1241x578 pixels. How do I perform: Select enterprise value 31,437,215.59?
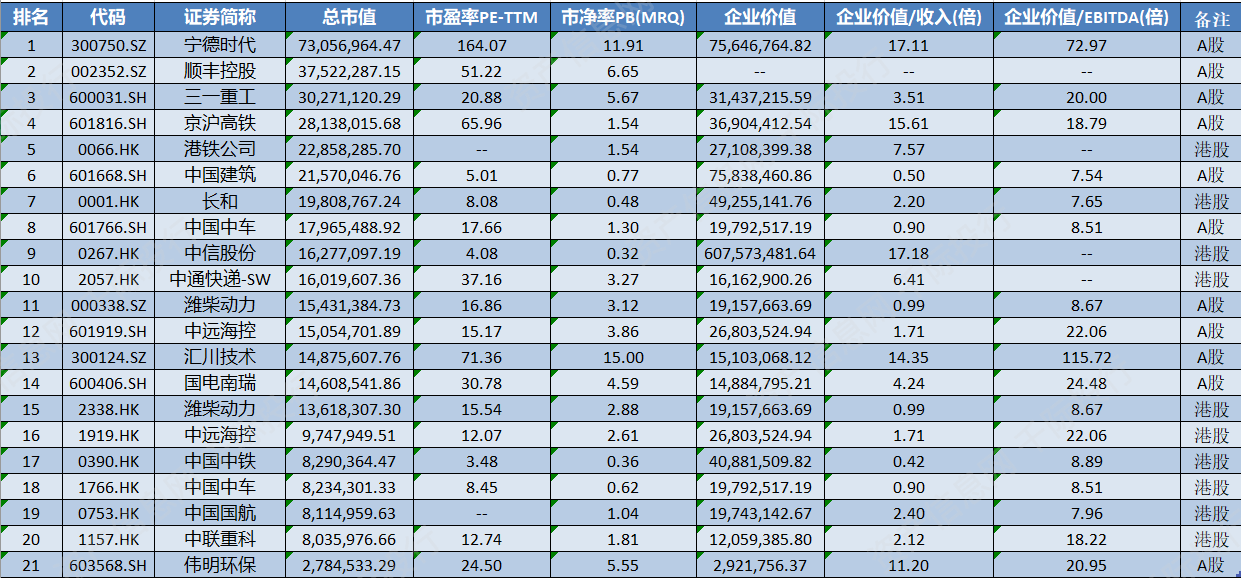[760, 97]
